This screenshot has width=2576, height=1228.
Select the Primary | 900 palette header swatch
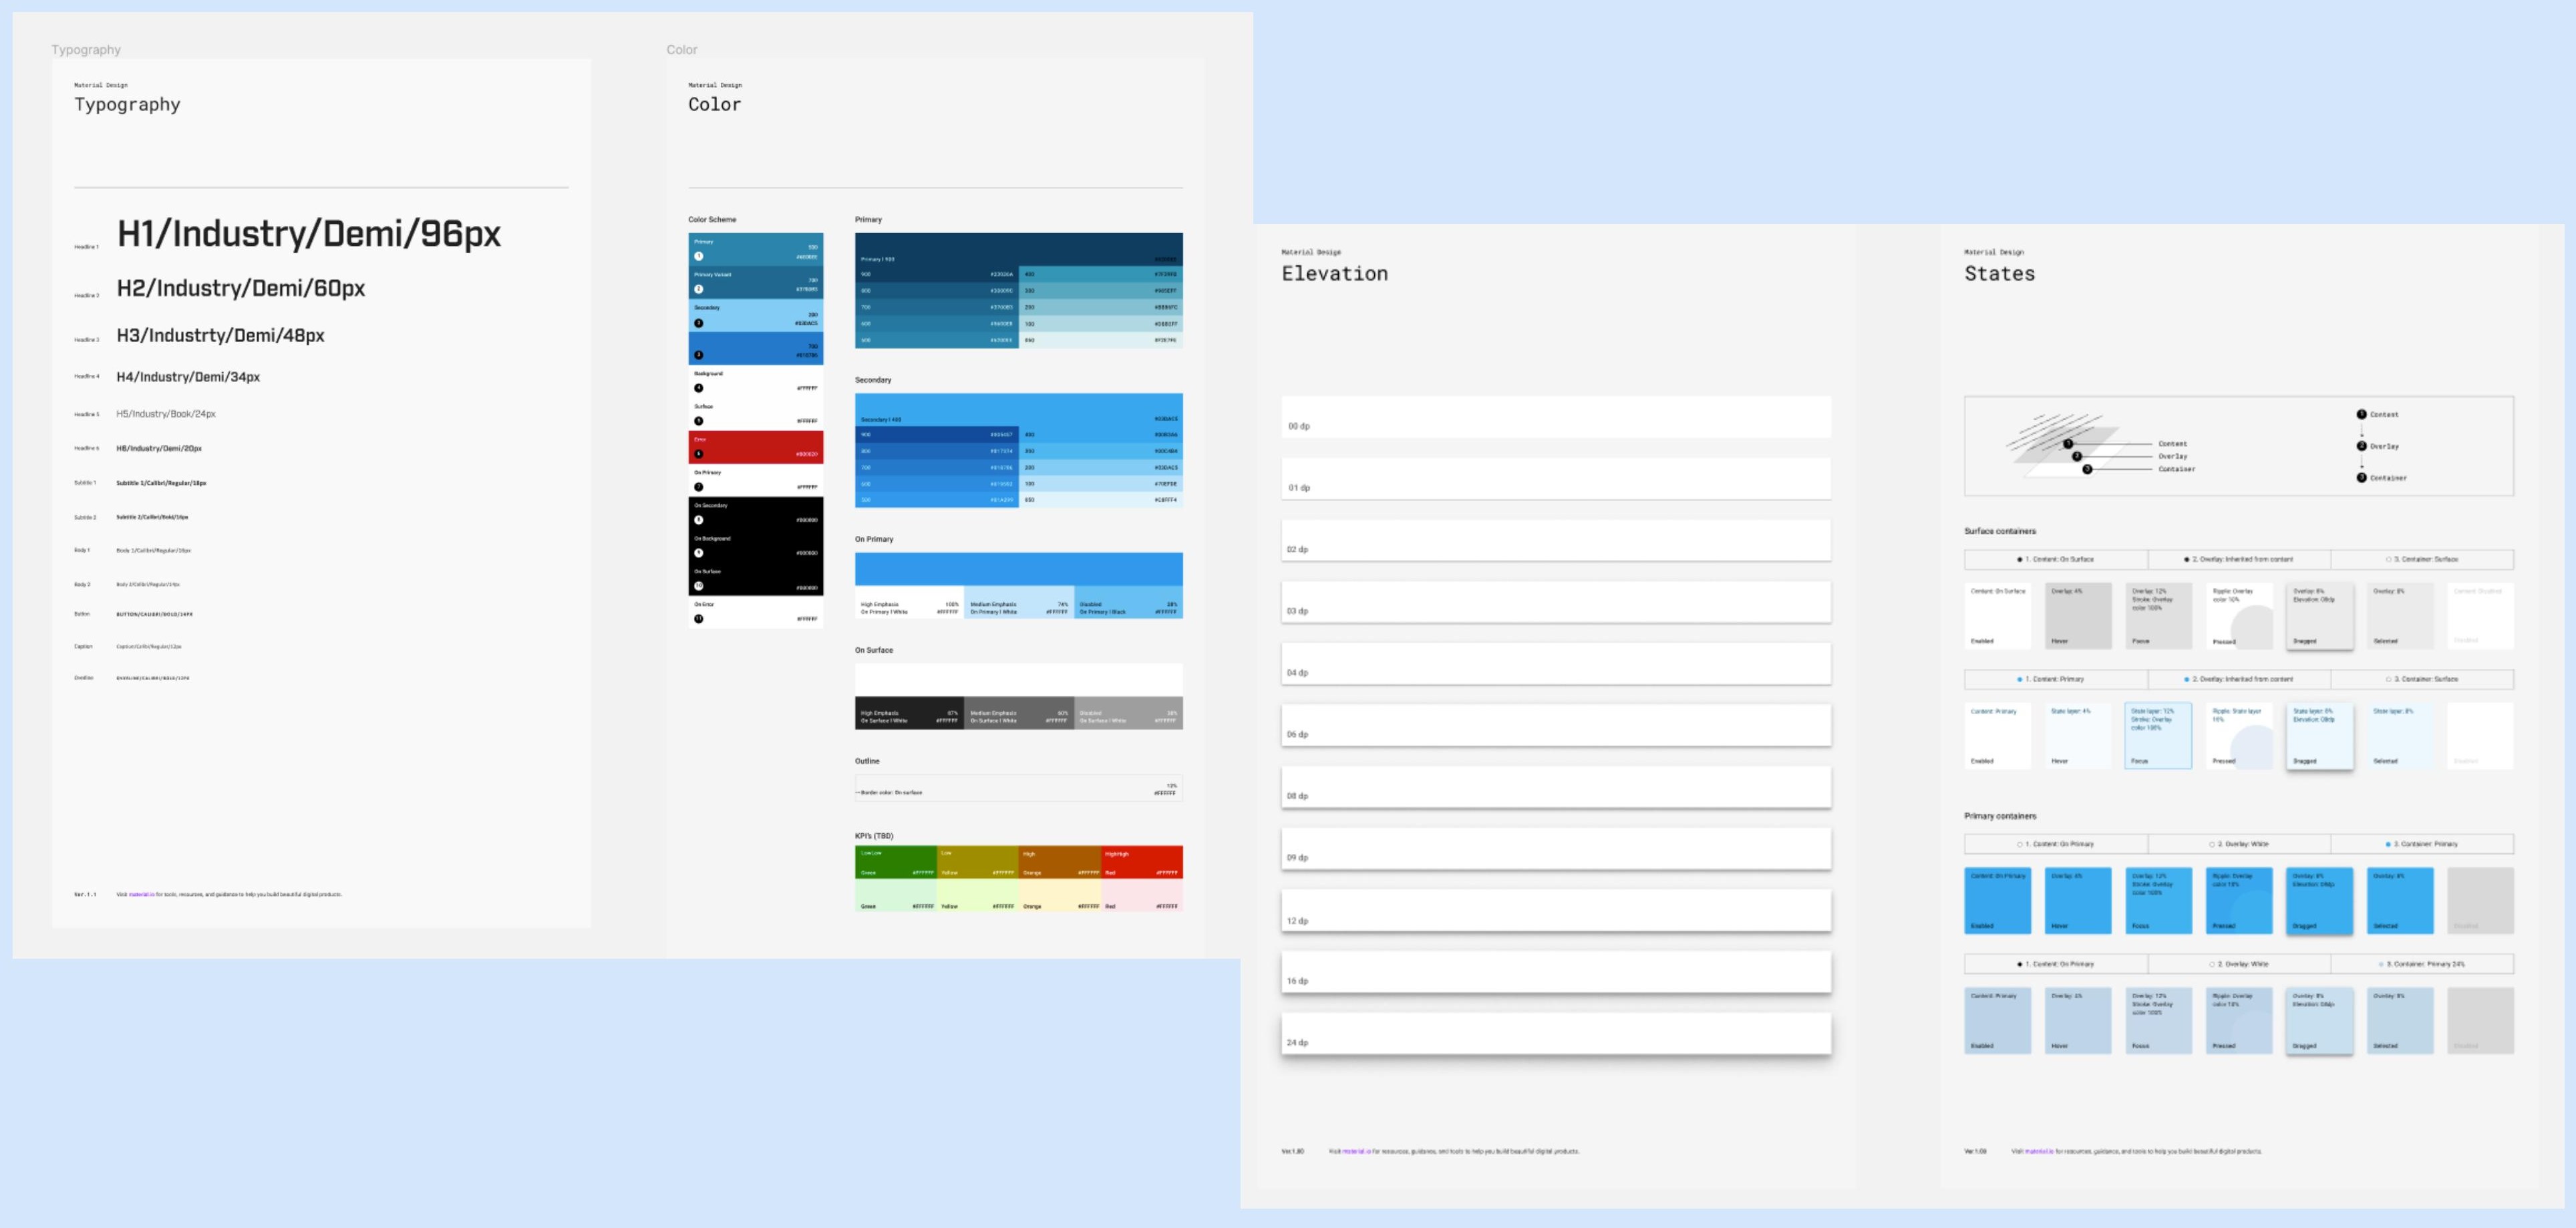[1018, 249]
